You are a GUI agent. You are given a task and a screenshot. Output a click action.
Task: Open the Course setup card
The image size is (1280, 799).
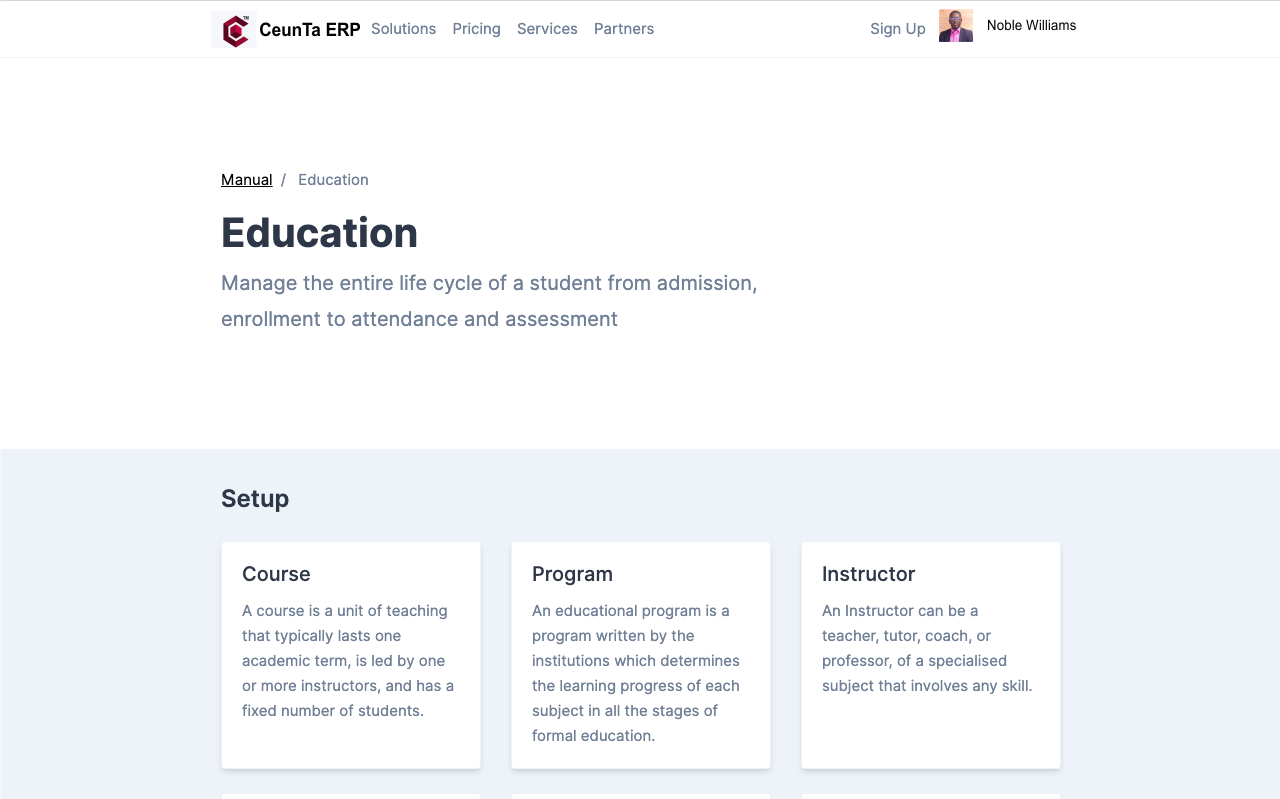pos(350,655)
